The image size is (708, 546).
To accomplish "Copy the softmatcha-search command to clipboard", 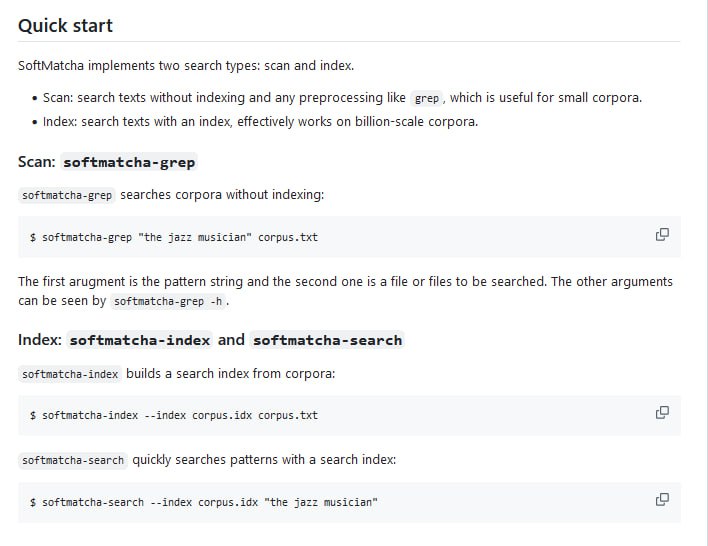I will tap(661, 499).
